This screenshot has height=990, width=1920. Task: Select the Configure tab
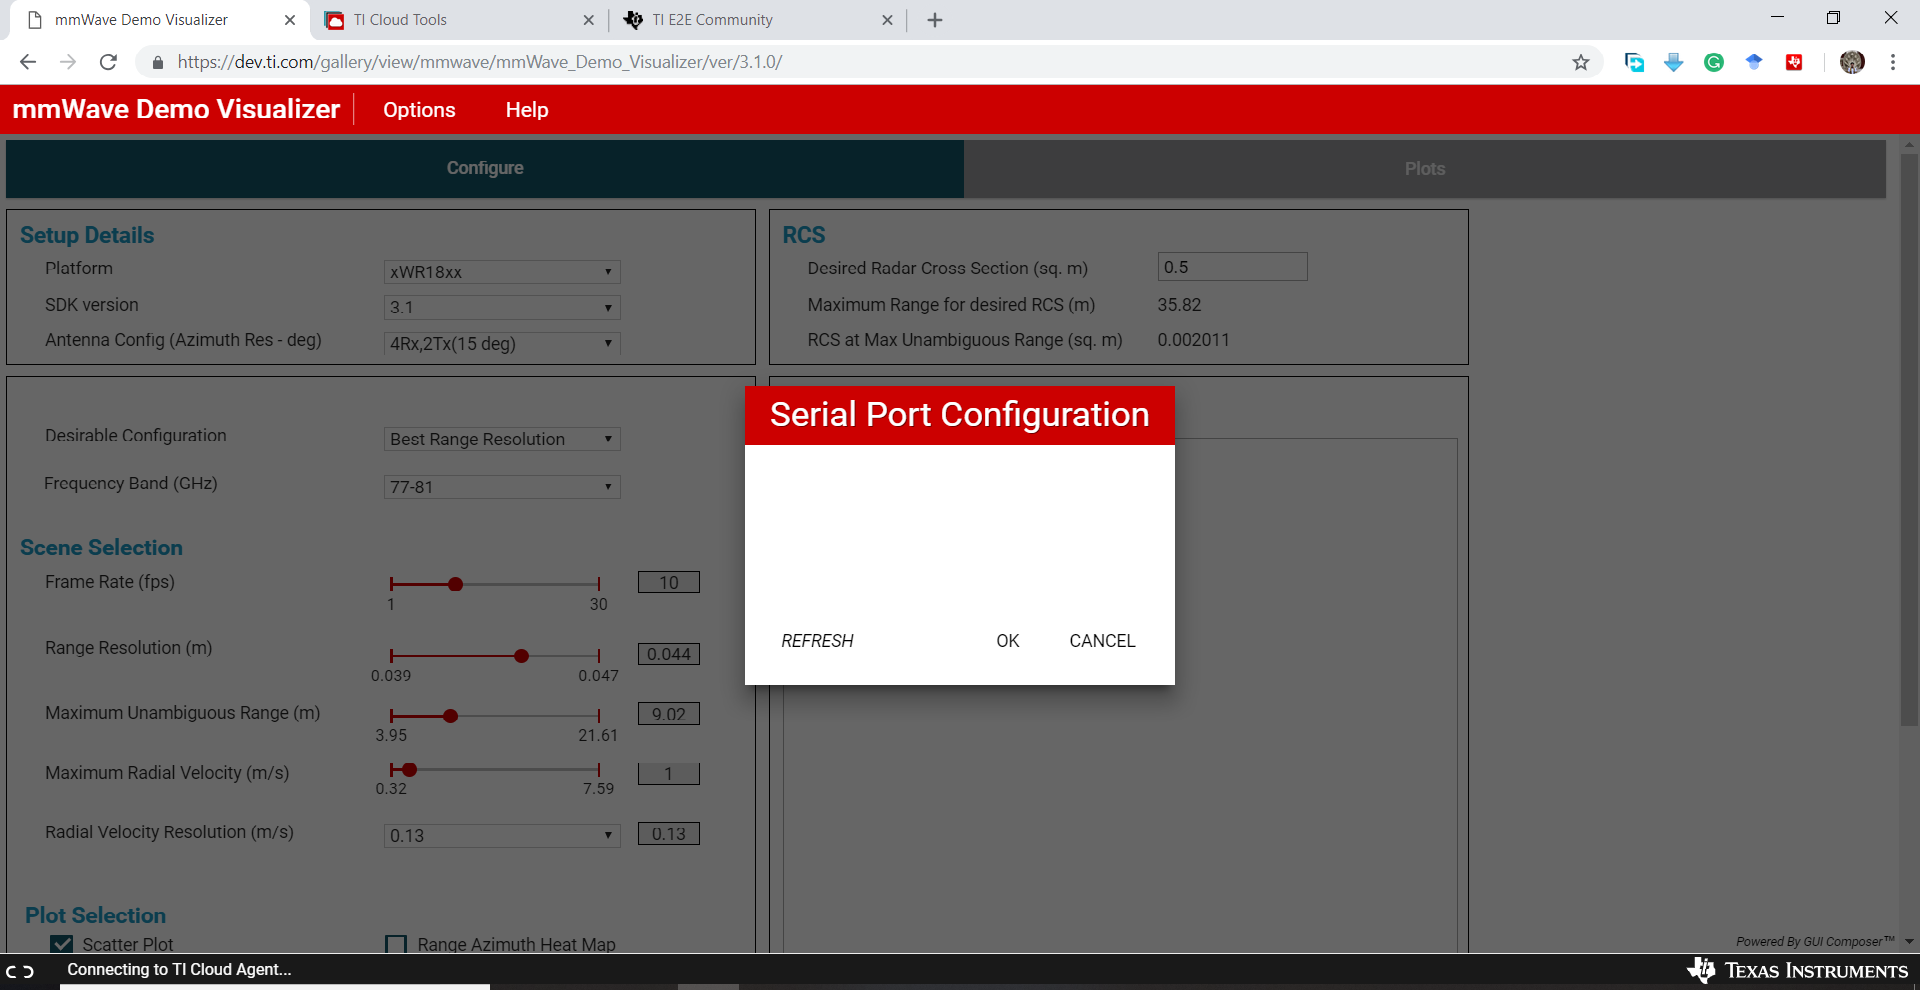coord(485,168)
